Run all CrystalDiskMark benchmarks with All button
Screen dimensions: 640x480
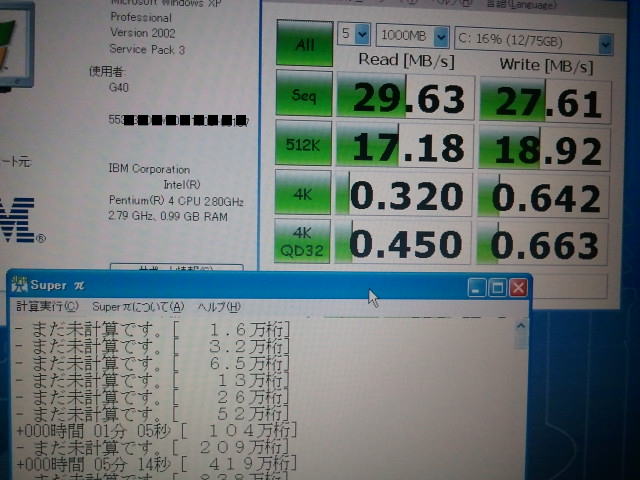coord(304,43)
